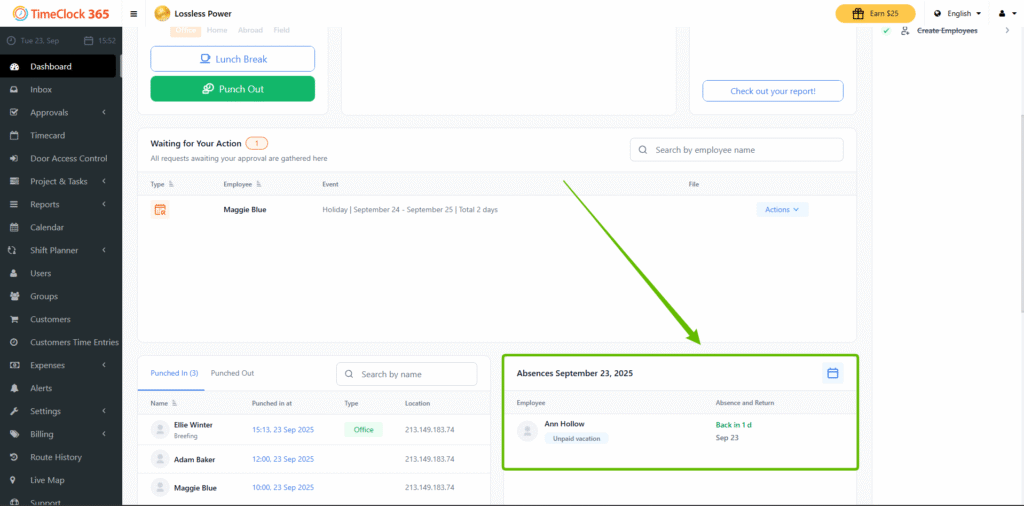Click the Lunch Break button
Viewport: 1024px width, 506px height.
click(x=232, y=59)
